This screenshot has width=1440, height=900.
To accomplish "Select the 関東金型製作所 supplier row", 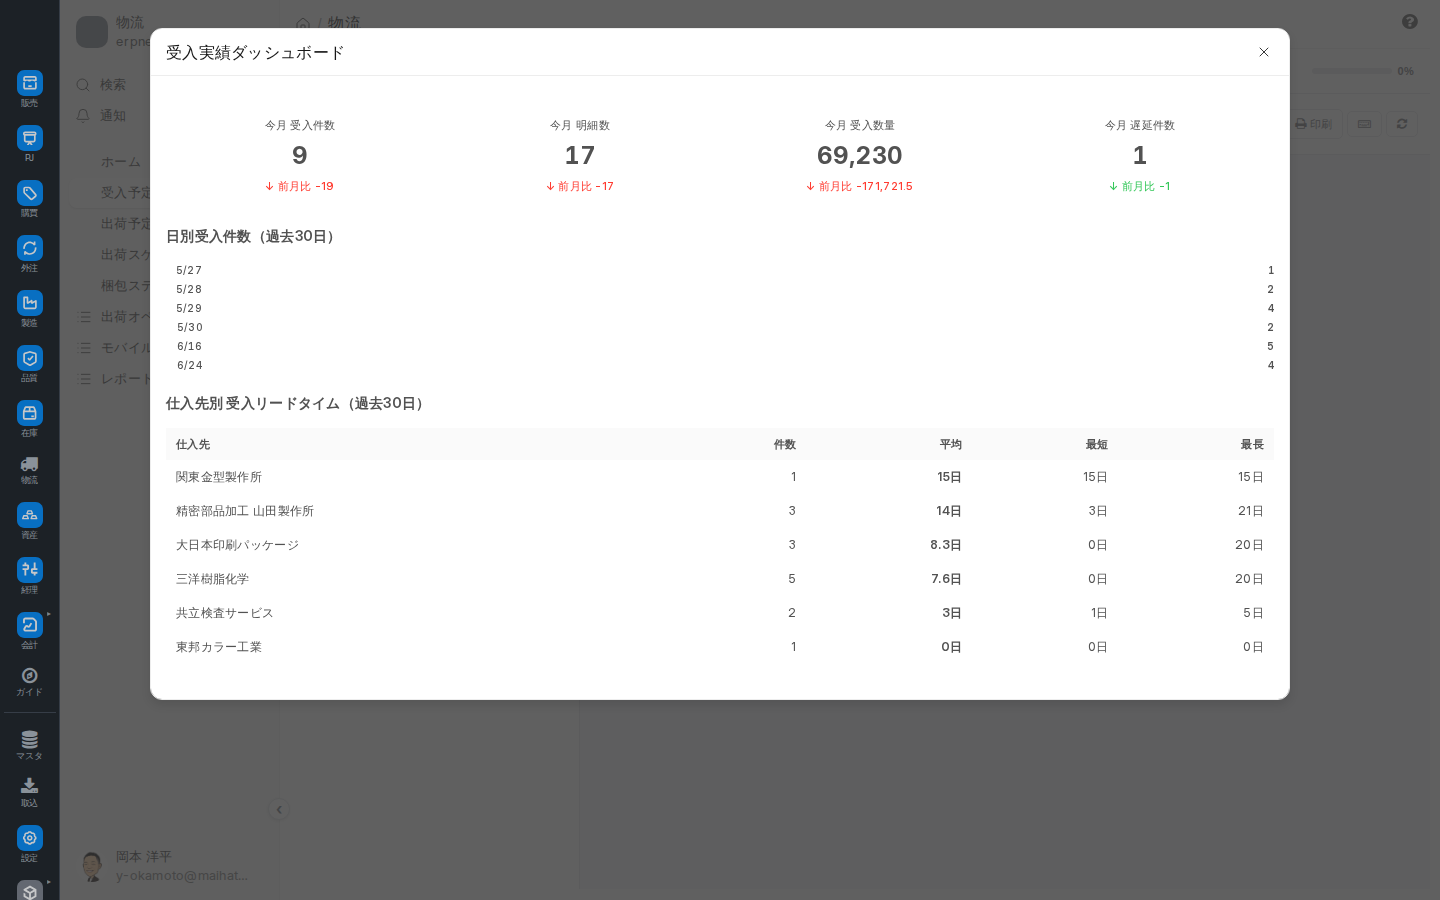I will point(720,477).
